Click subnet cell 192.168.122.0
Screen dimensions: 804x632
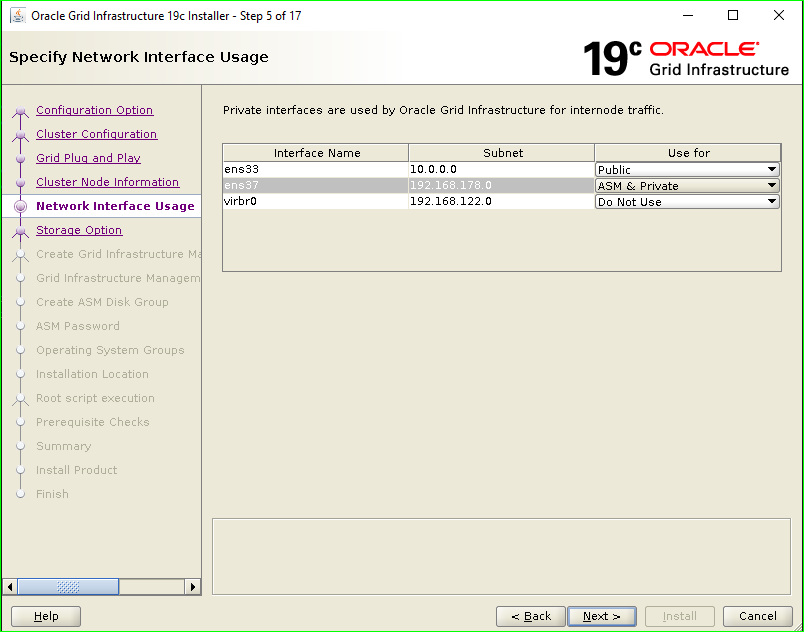501,201
